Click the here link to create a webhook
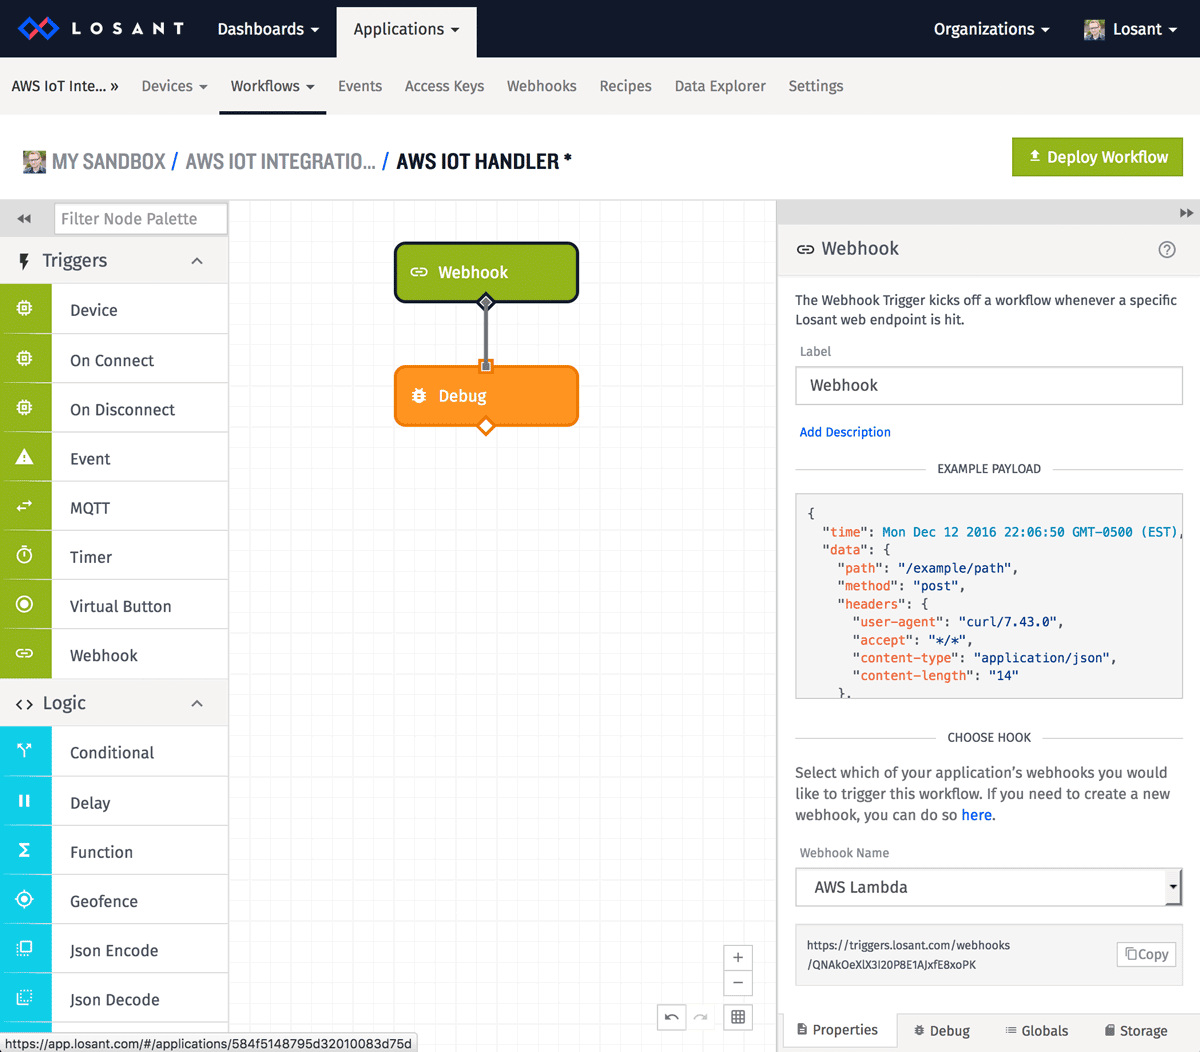 coord(976,814)
